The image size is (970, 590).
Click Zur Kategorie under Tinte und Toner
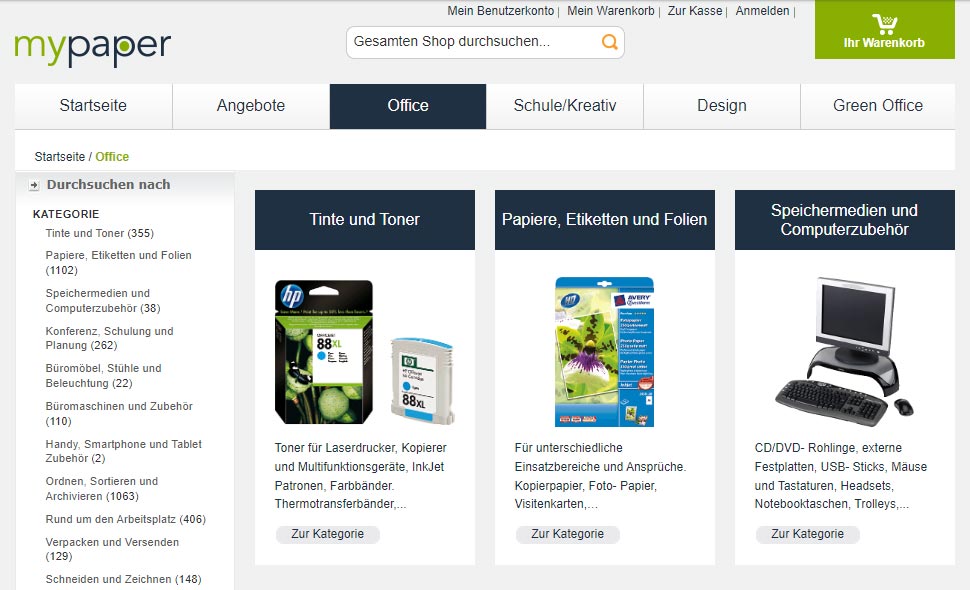coord(328,534)
